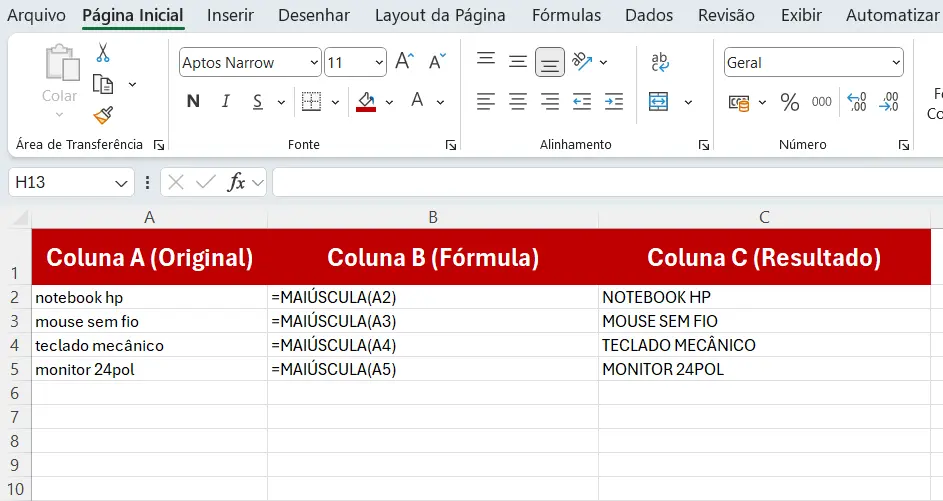Expand the Geral number format dropdown
Screen dimensions: 943x501
click(895, 62)
